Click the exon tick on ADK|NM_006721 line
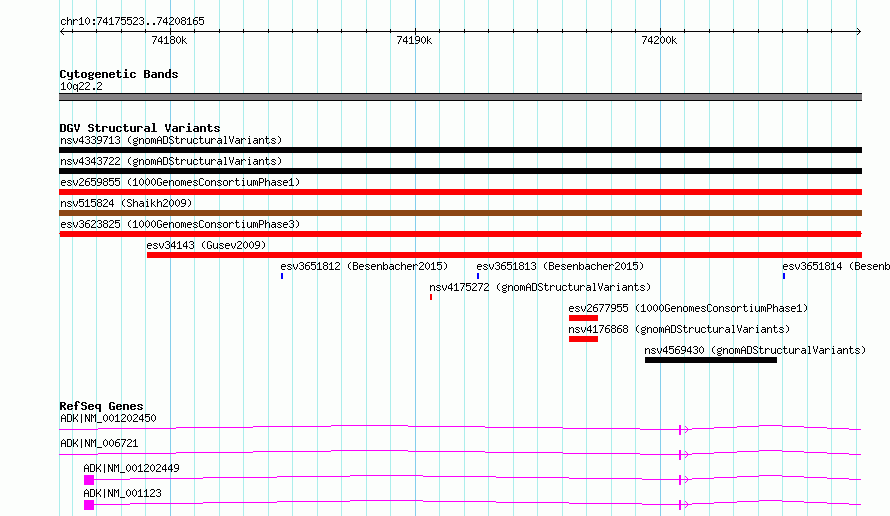The image size is (890, 516). tap(680, 455)
